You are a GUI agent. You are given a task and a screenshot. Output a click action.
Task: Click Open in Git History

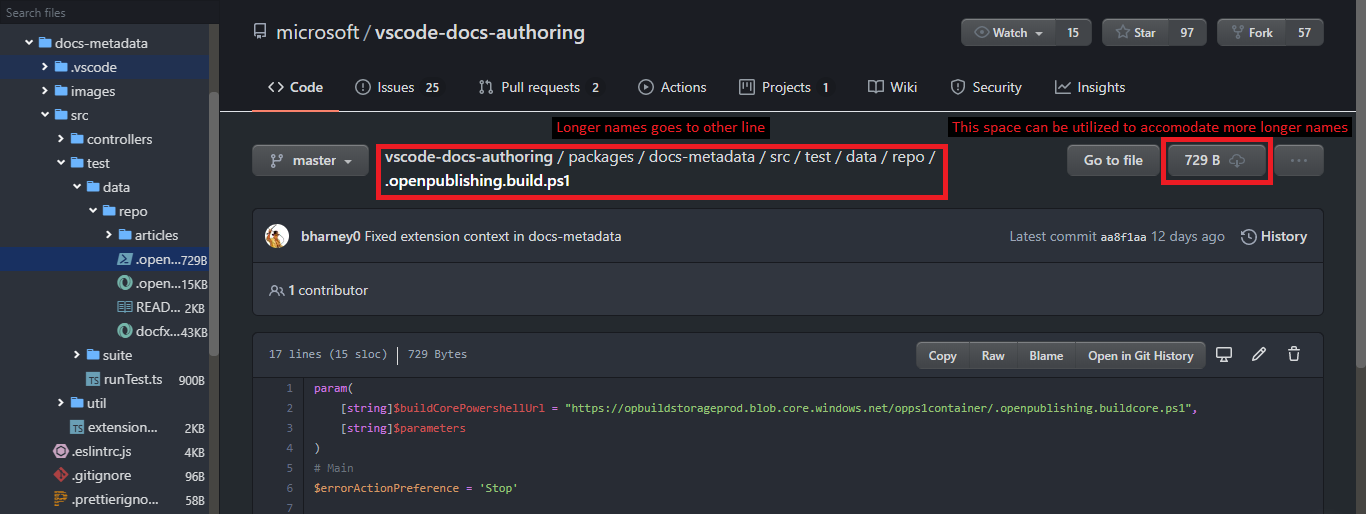[1140, 355]
